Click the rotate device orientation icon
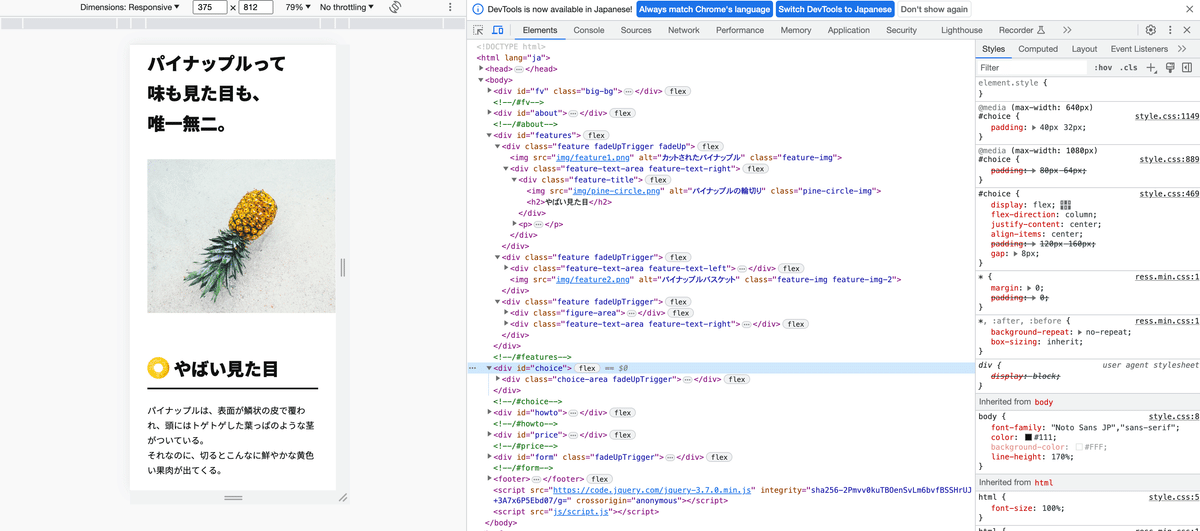The width and height of the screenshot is (1200, 531). point(395,7)
